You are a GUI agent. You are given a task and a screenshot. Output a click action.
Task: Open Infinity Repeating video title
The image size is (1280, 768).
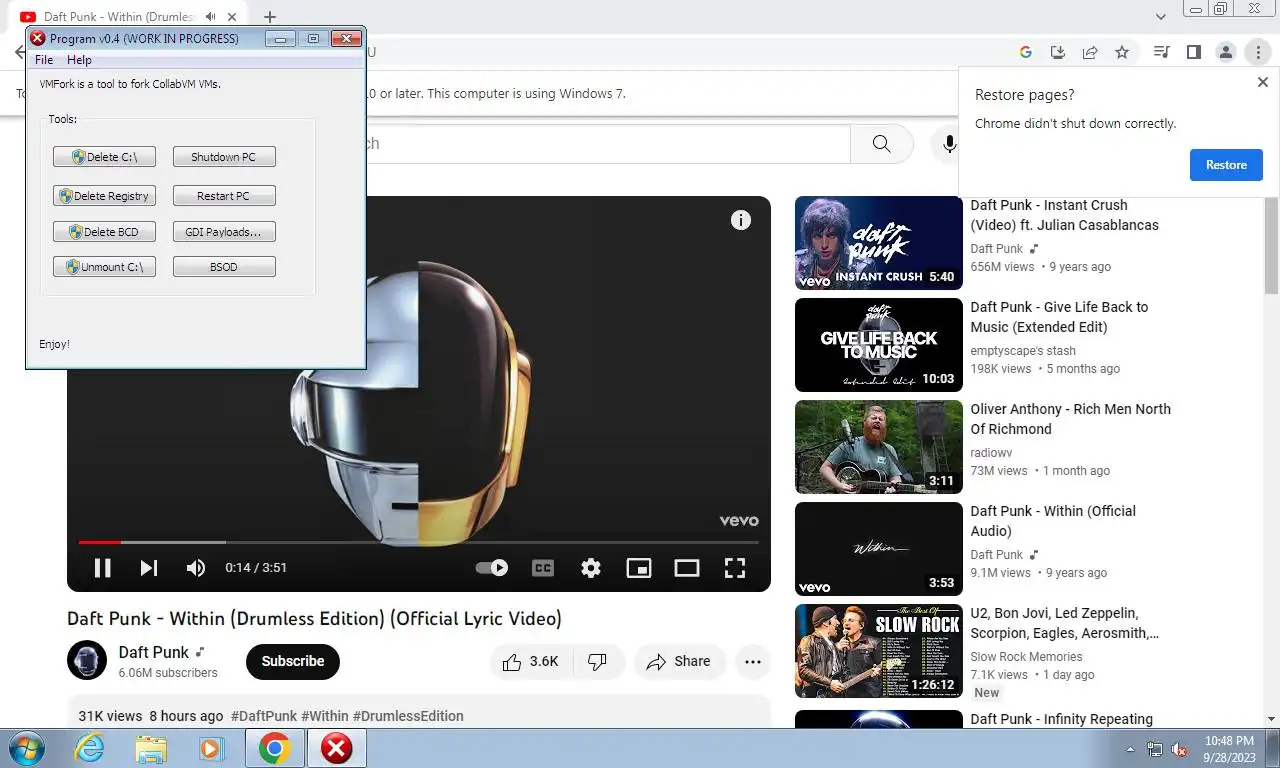[1061, 719]
